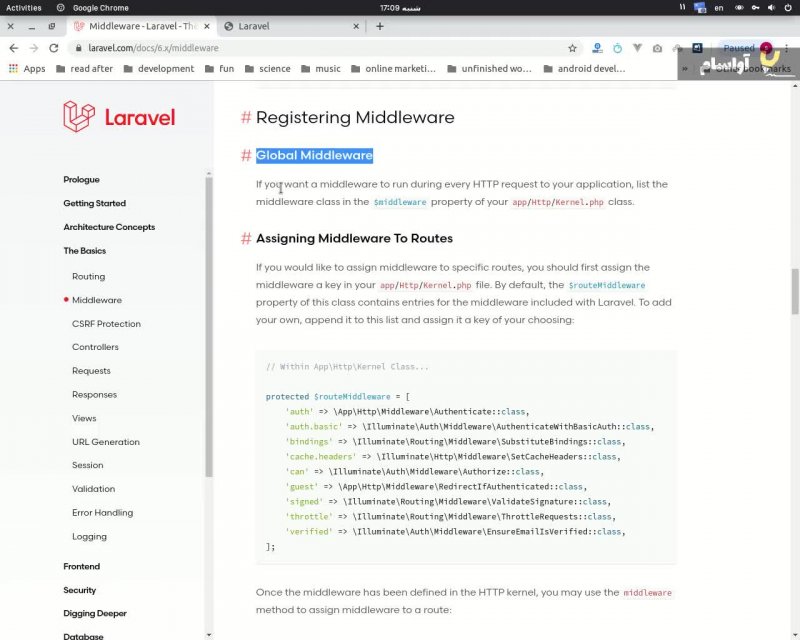This screenshot has width=800, height=640.
Task: Click the Laravel logo in the sidebar
Action: [x=119, y=117]
